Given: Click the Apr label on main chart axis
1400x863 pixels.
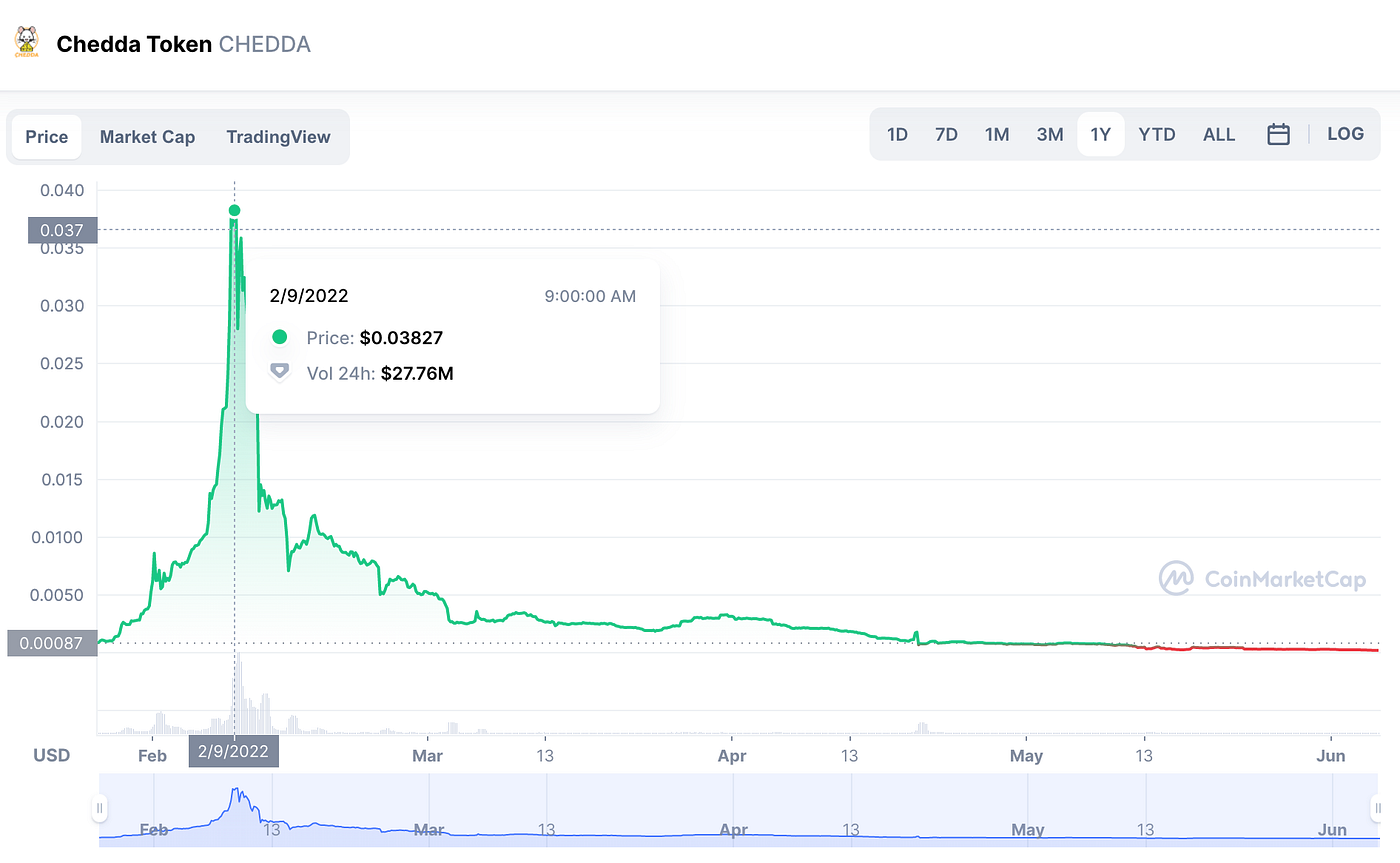Looking at the screenshot, I should (733, 755).
